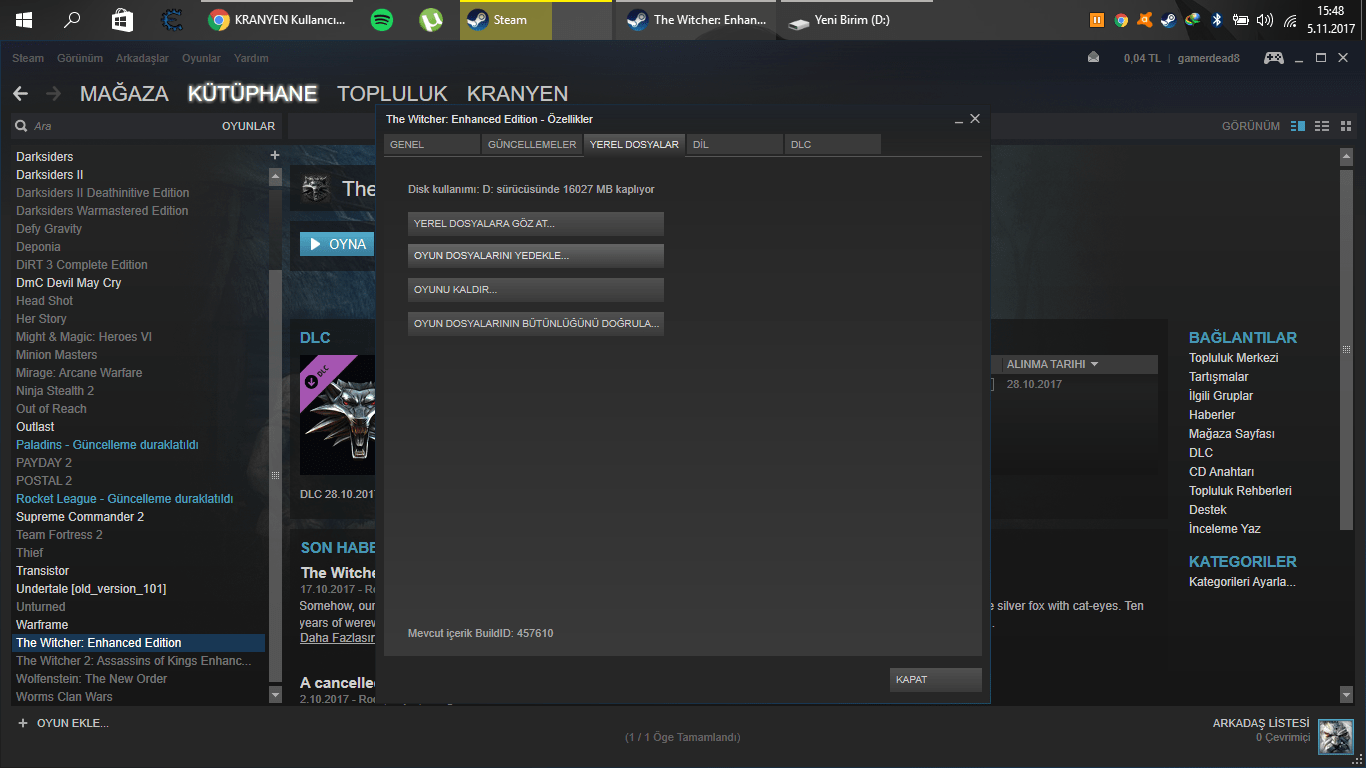
Task: Add a category with the plus icon above game list
Action: click(275, 155)
